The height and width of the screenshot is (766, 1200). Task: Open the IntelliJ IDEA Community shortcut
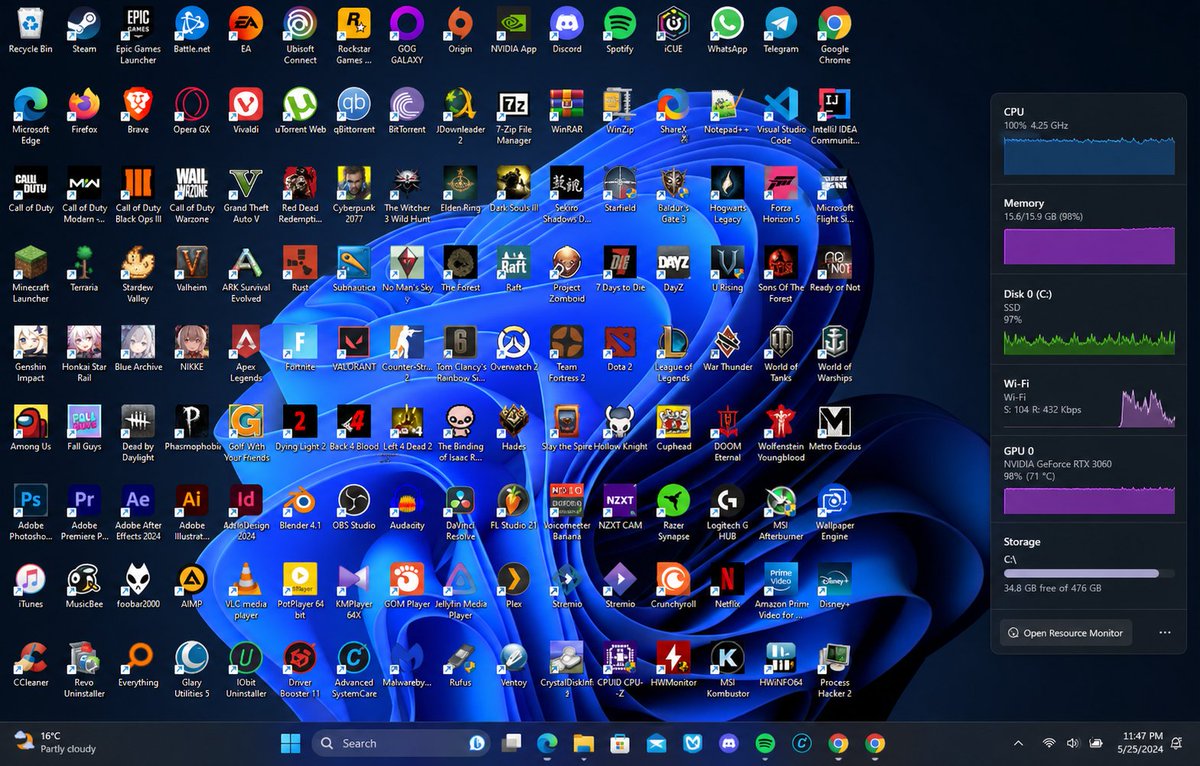834,116
